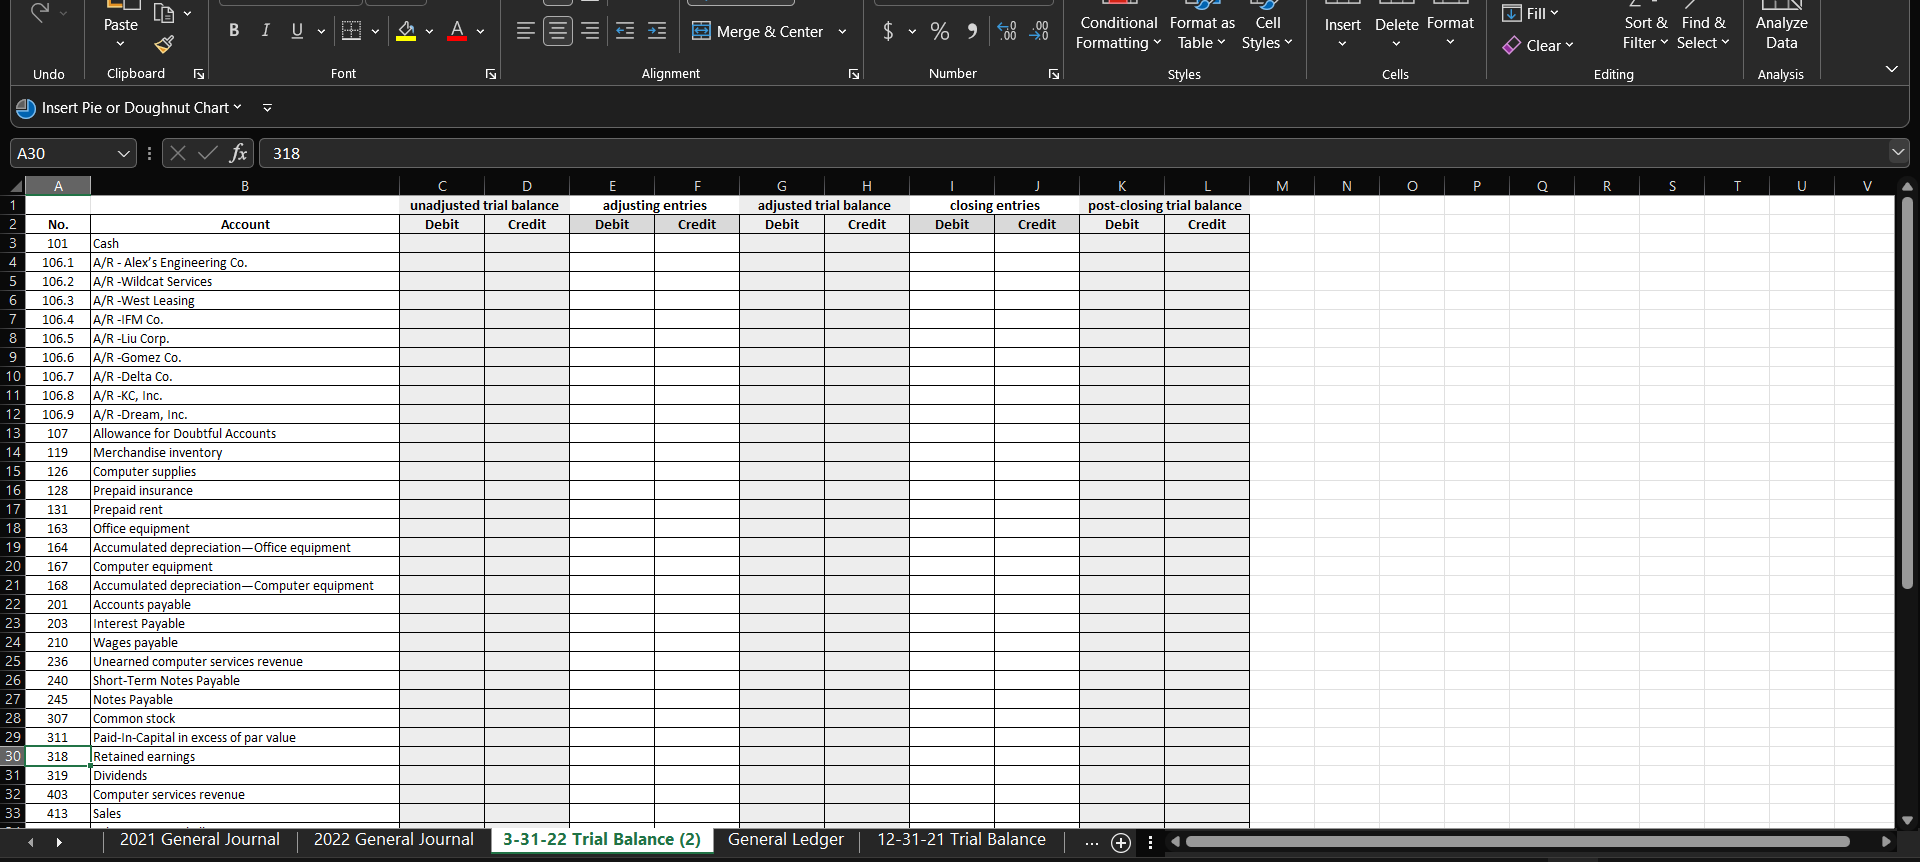This screenshot has height=862, width=1920.
Task: Open the Clipboard dialog launcher
Action: tap(199, 74)
